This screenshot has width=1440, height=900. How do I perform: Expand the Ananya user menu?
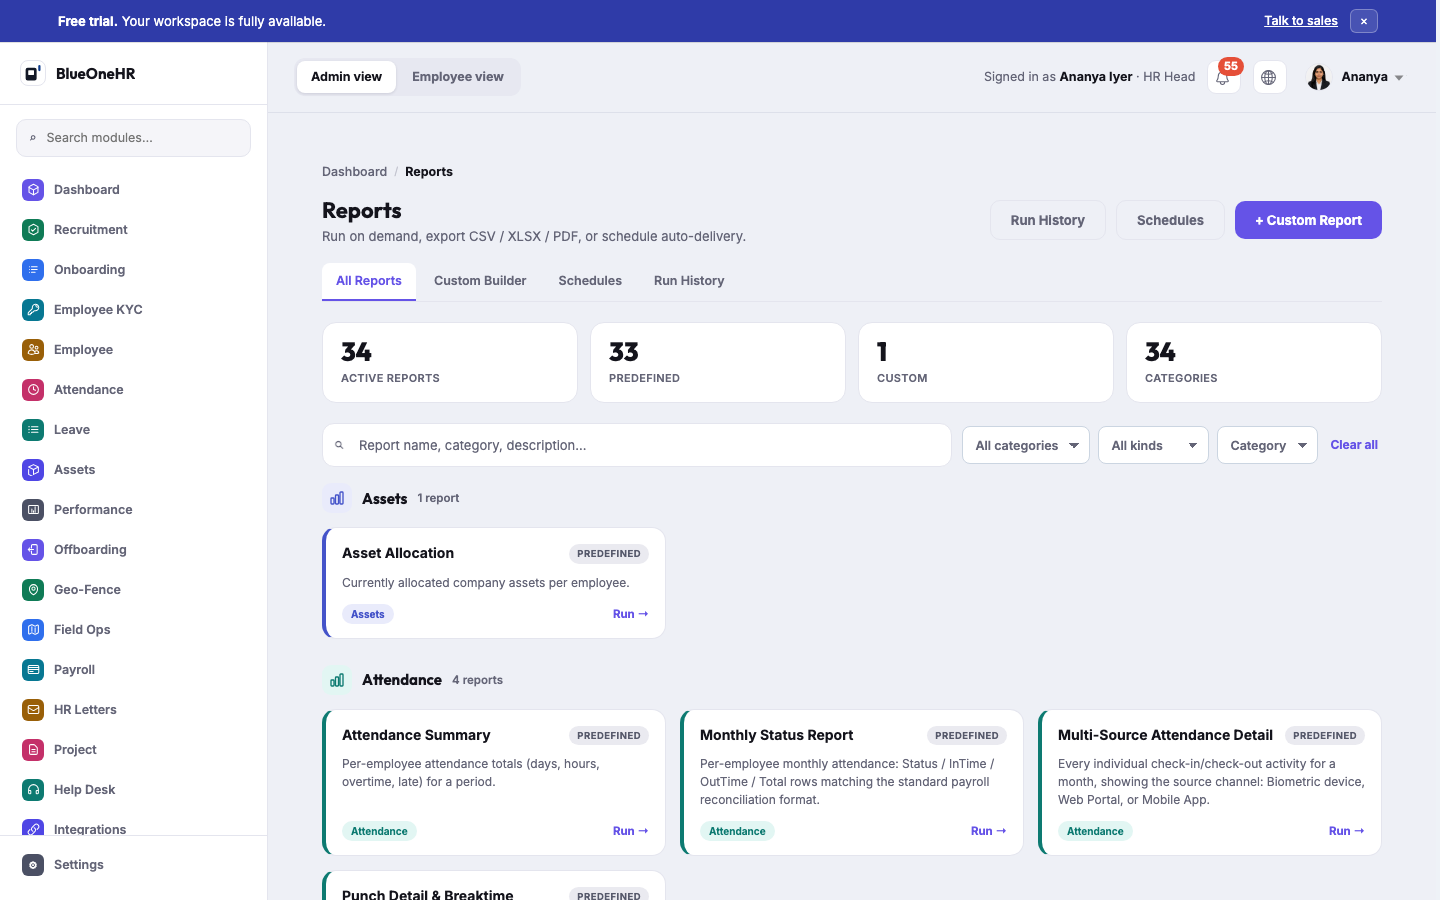(x=1355, y=77)
